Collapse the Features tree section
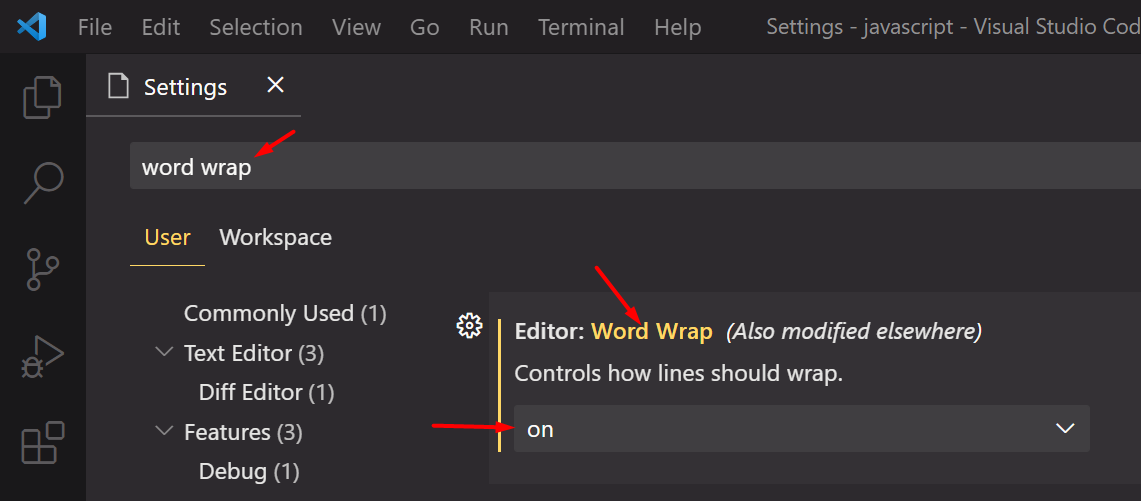The width and height of the screenshot is (1141, 501). click(x=165, y=432)
